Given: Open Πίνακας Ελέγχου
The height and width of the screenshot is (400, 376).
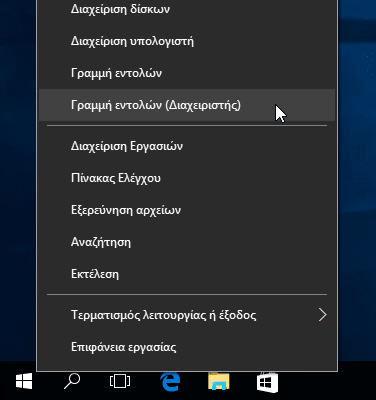Looking at the screenshot, I should [x=187, y=178].
